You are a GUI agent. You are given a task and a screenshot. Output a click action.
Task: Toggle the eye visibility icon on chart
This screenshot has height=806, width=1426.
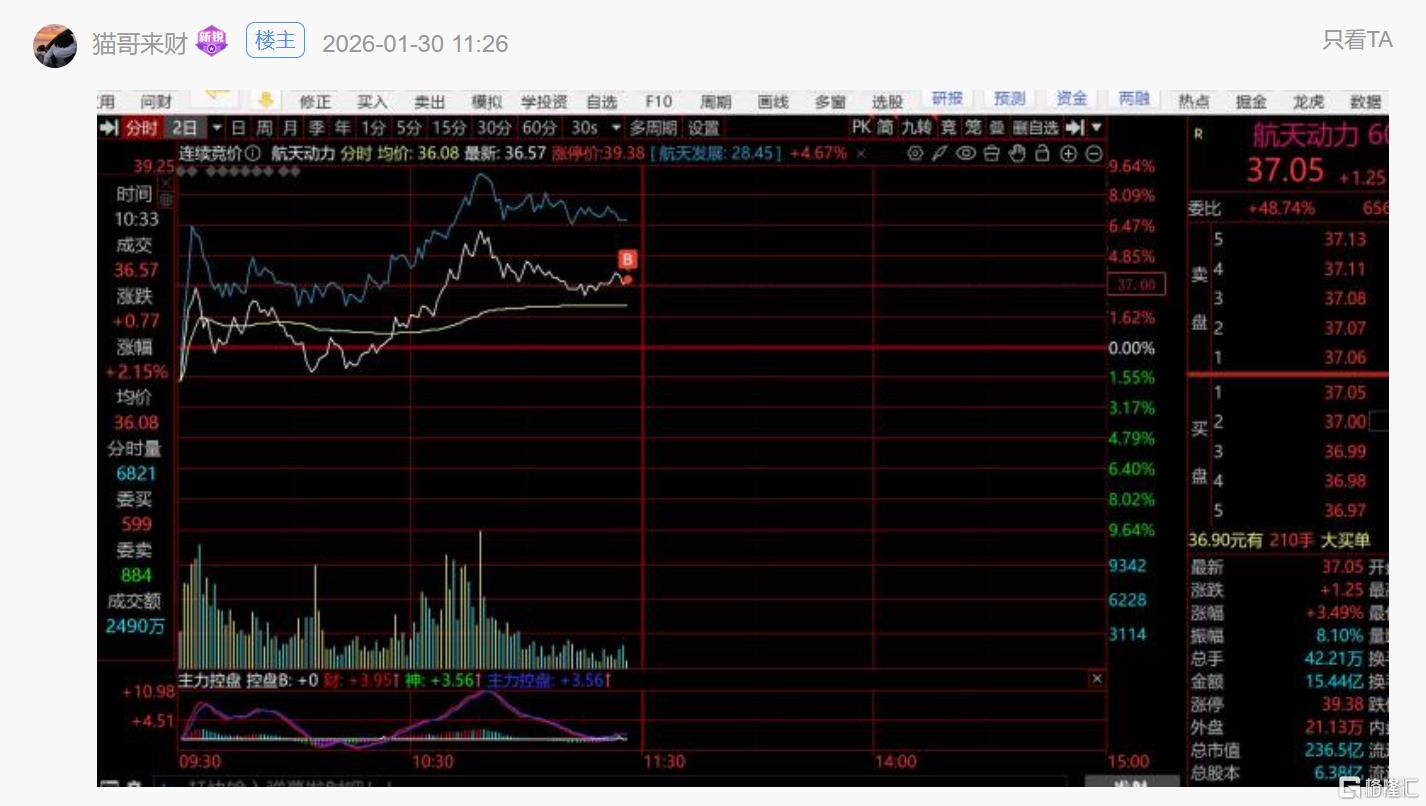point(965,153)
